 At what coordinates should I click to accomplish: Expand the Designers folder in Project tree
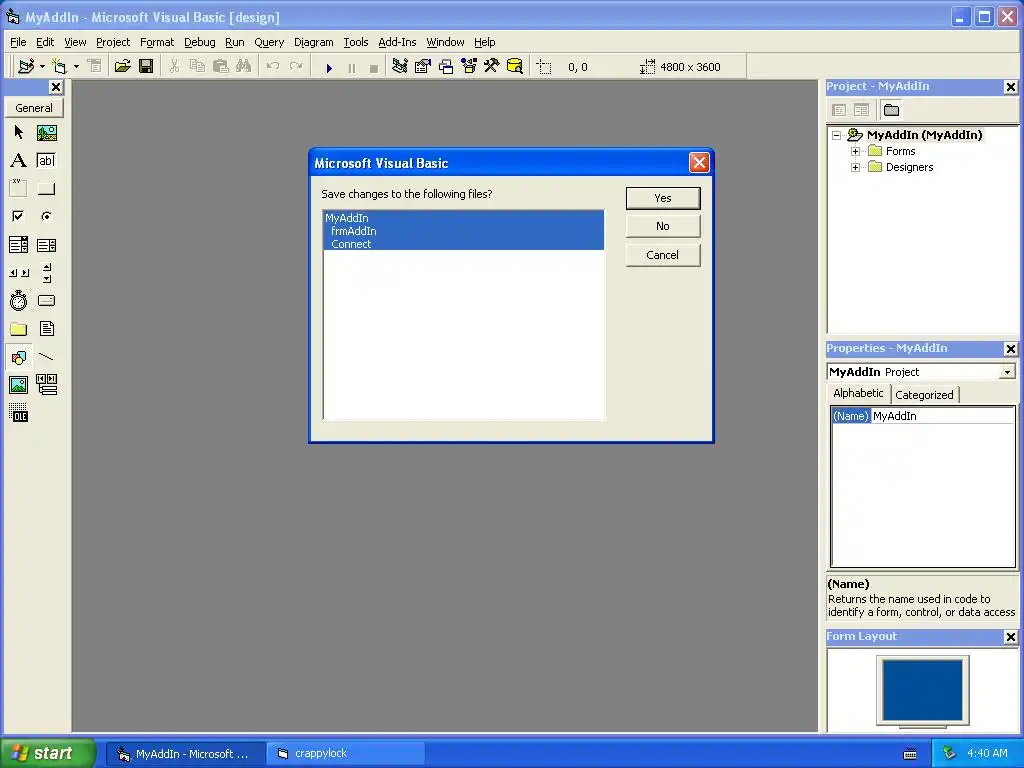(855, 167)
